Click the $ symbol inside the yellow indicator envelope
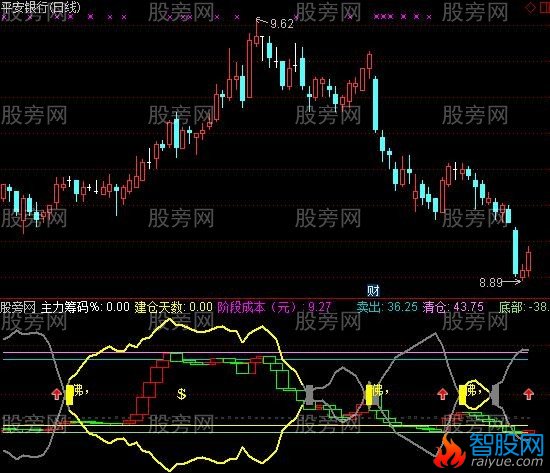Viewport: 550px width, 473px height. pos(181,394)
